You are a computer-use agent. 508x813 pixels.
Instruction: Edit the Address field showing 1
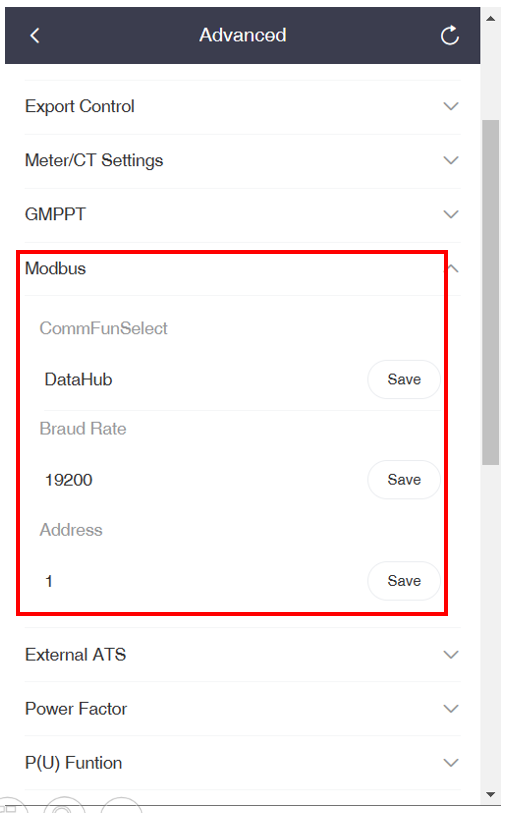202,581
